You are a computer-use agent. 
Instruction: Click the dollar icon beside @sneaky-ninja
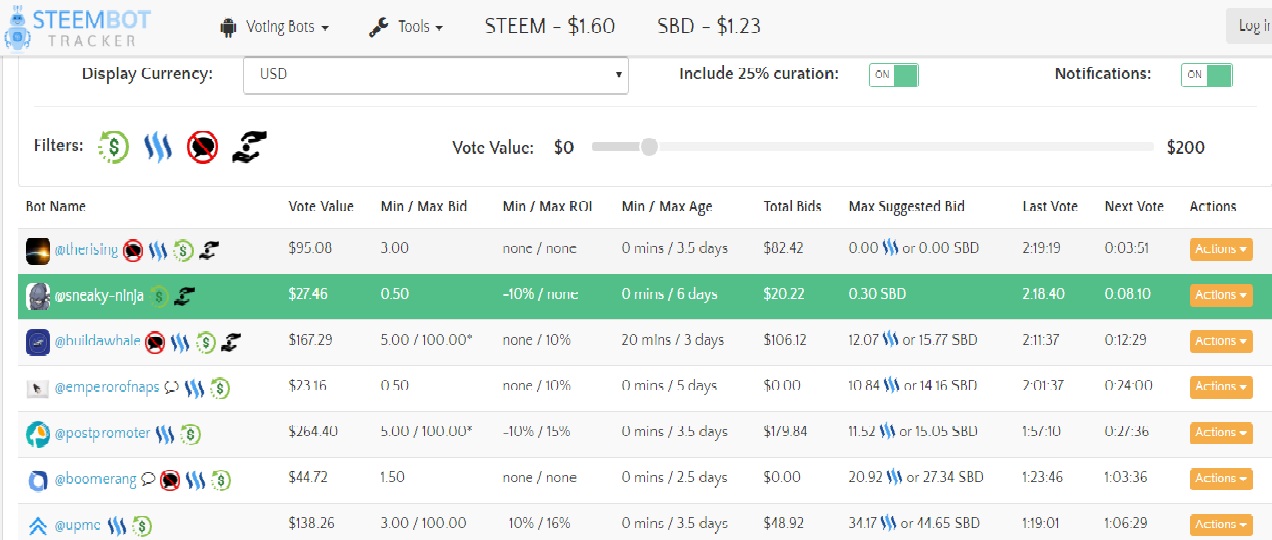160,295
